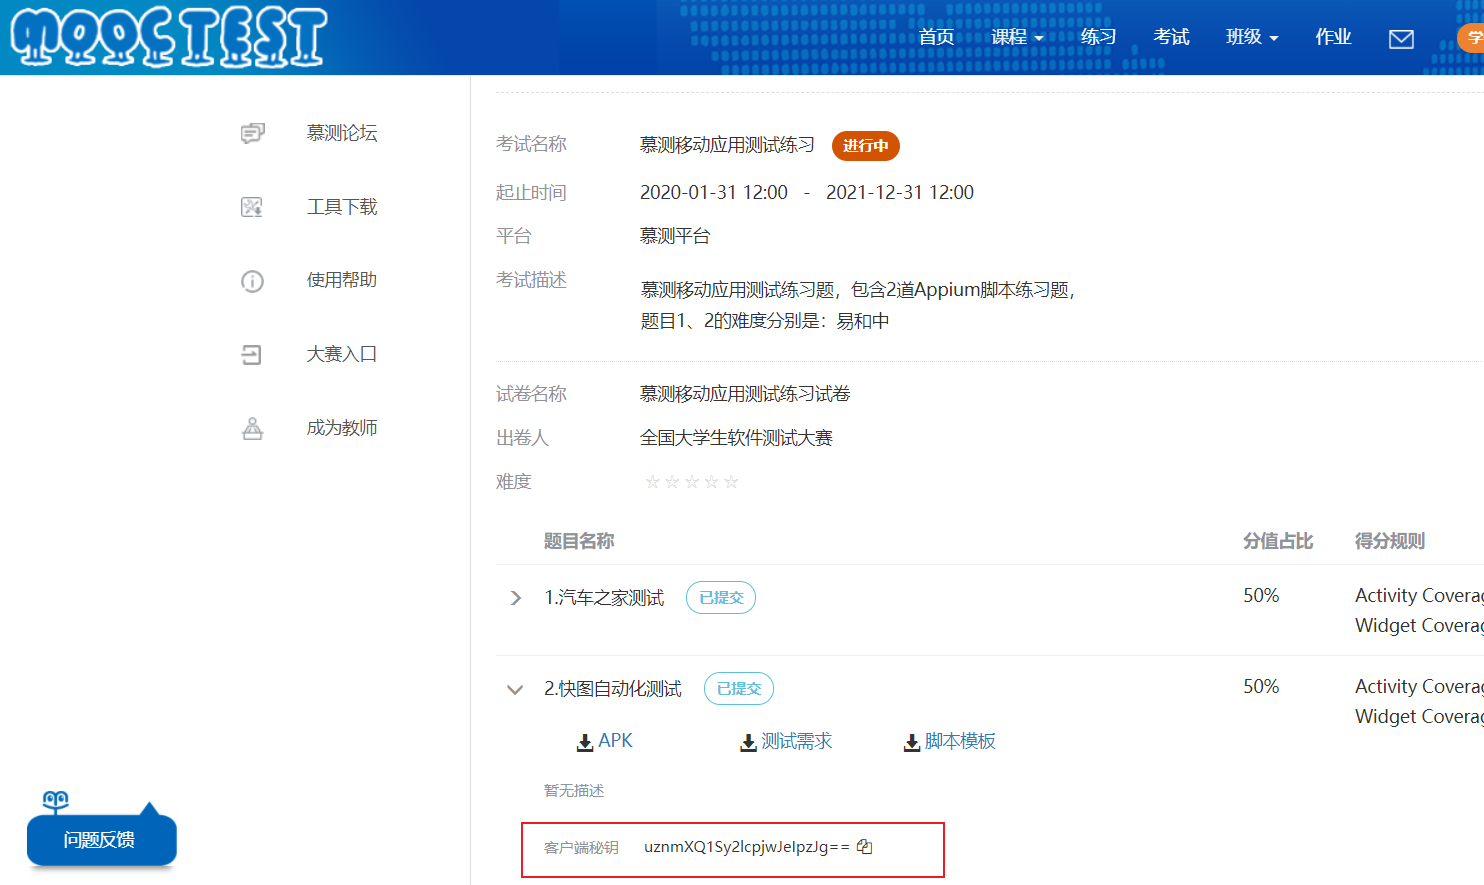Click exam name 慕测移动应用测试练习
This screenshot has height=885, width=1484.
(727, 145)
